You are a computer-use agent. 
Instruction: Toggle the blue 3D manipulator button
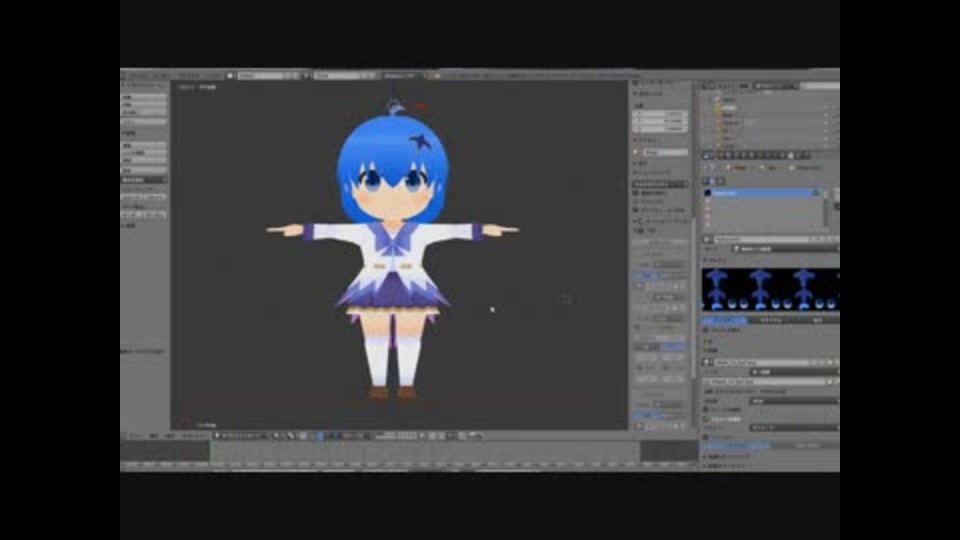(320, 436)
